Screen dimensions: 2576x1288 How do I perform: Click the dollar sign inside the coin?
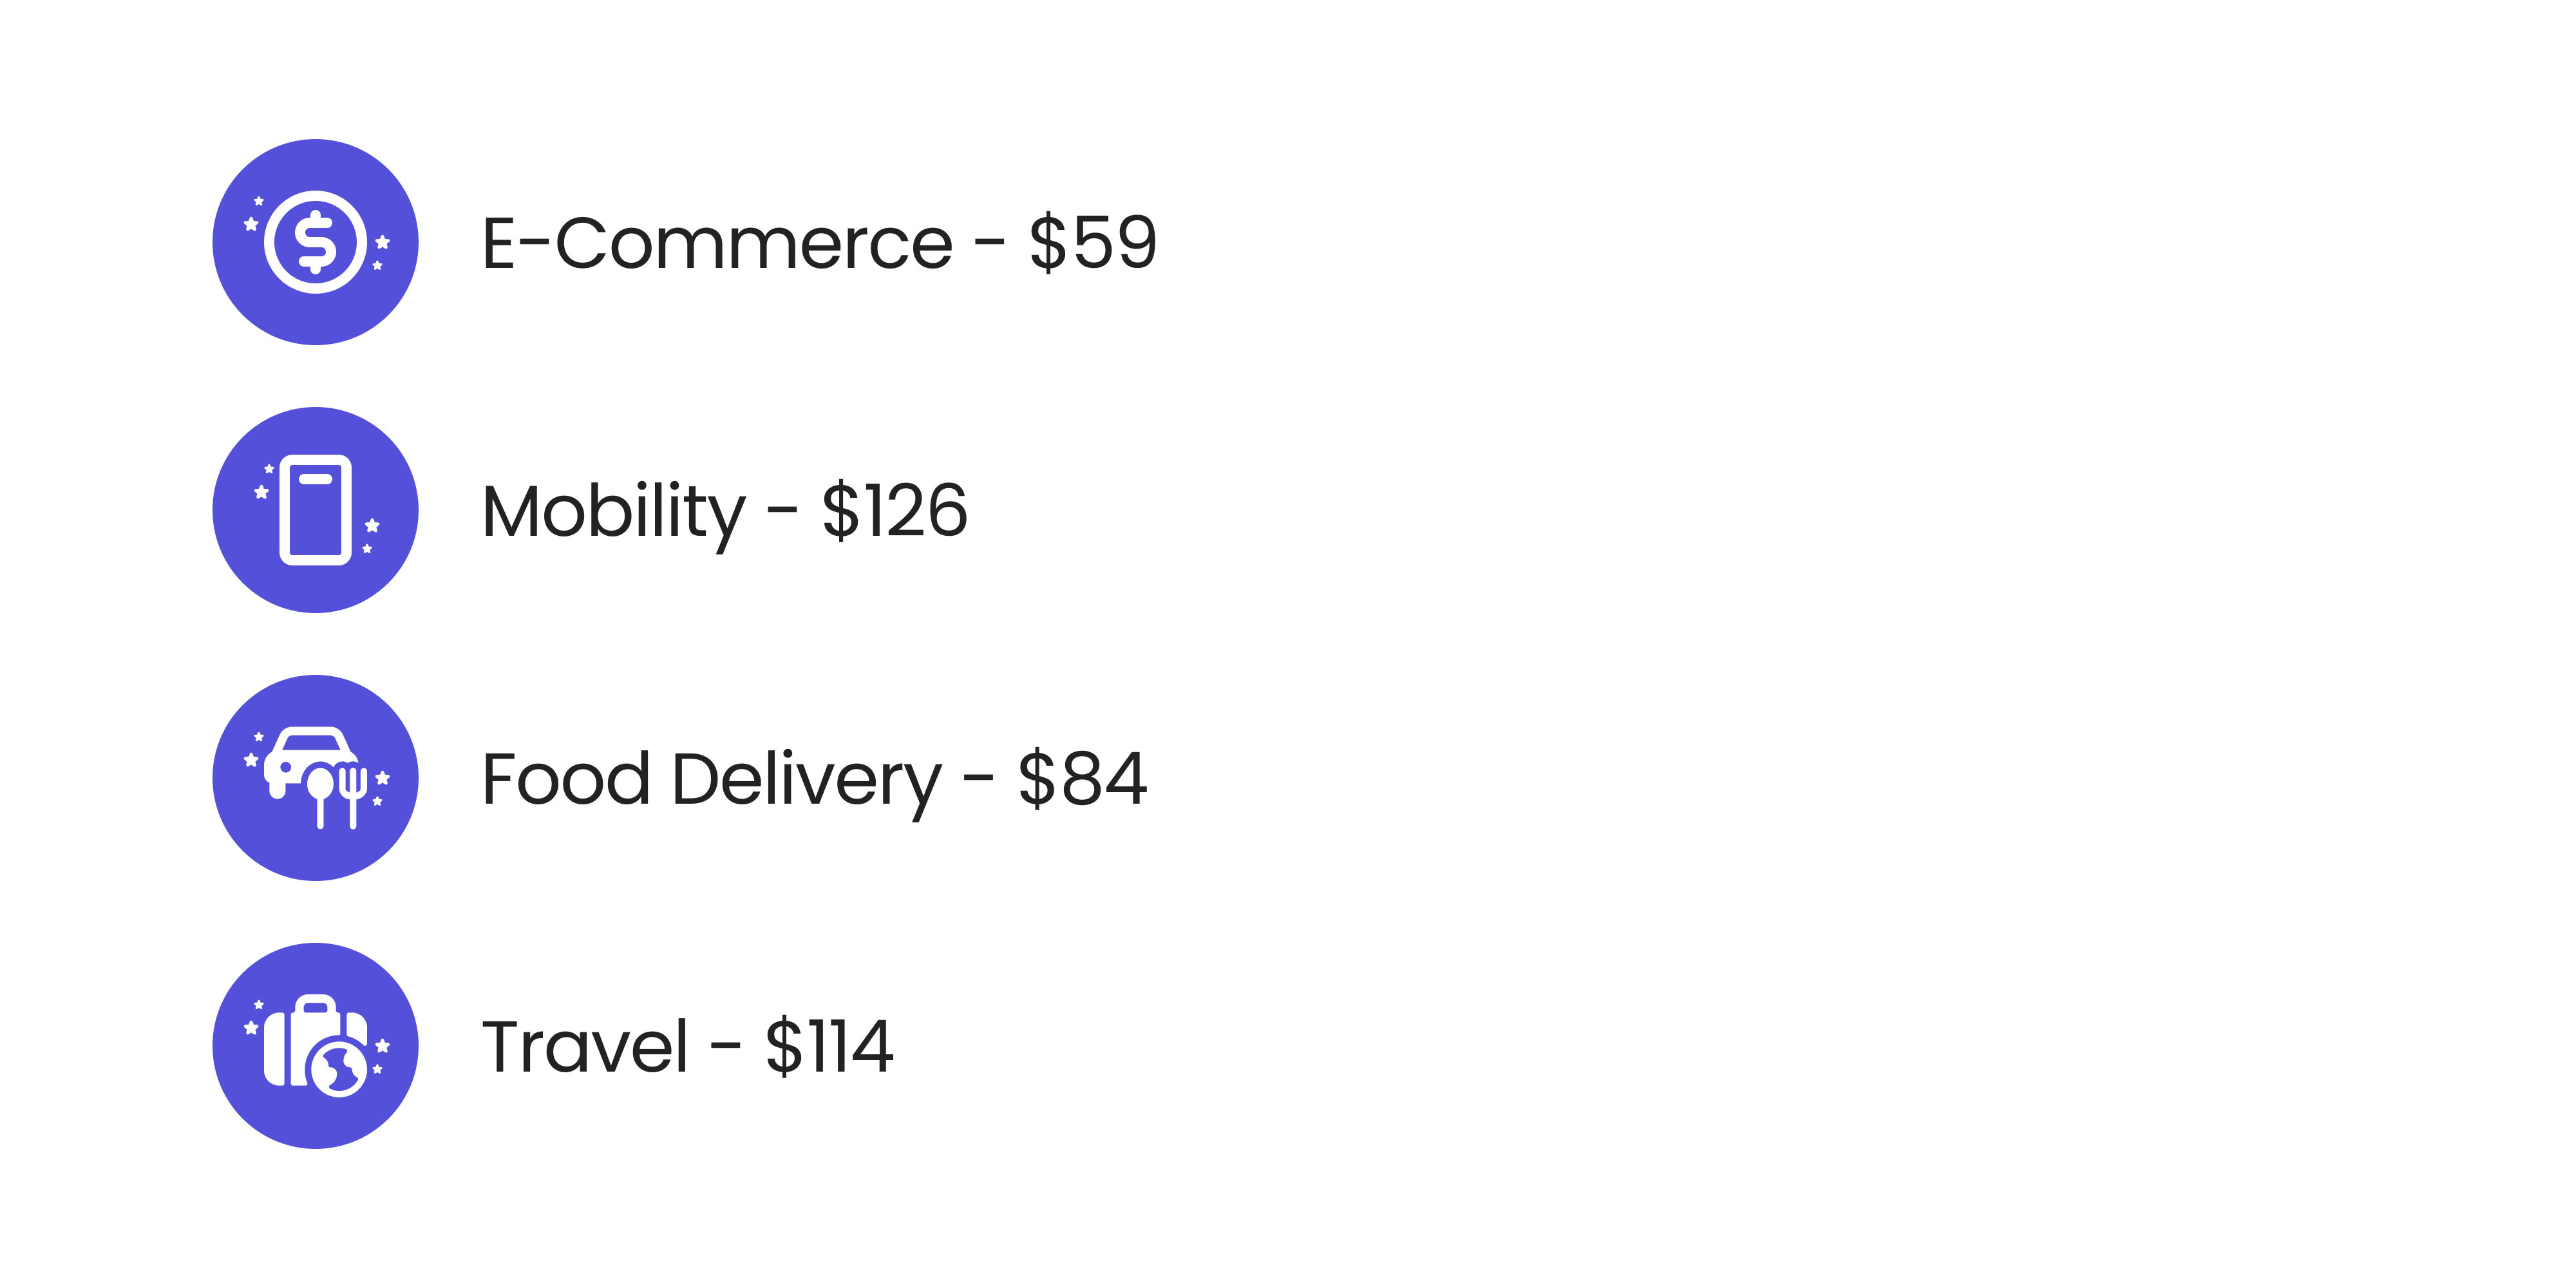click(316, 242)
